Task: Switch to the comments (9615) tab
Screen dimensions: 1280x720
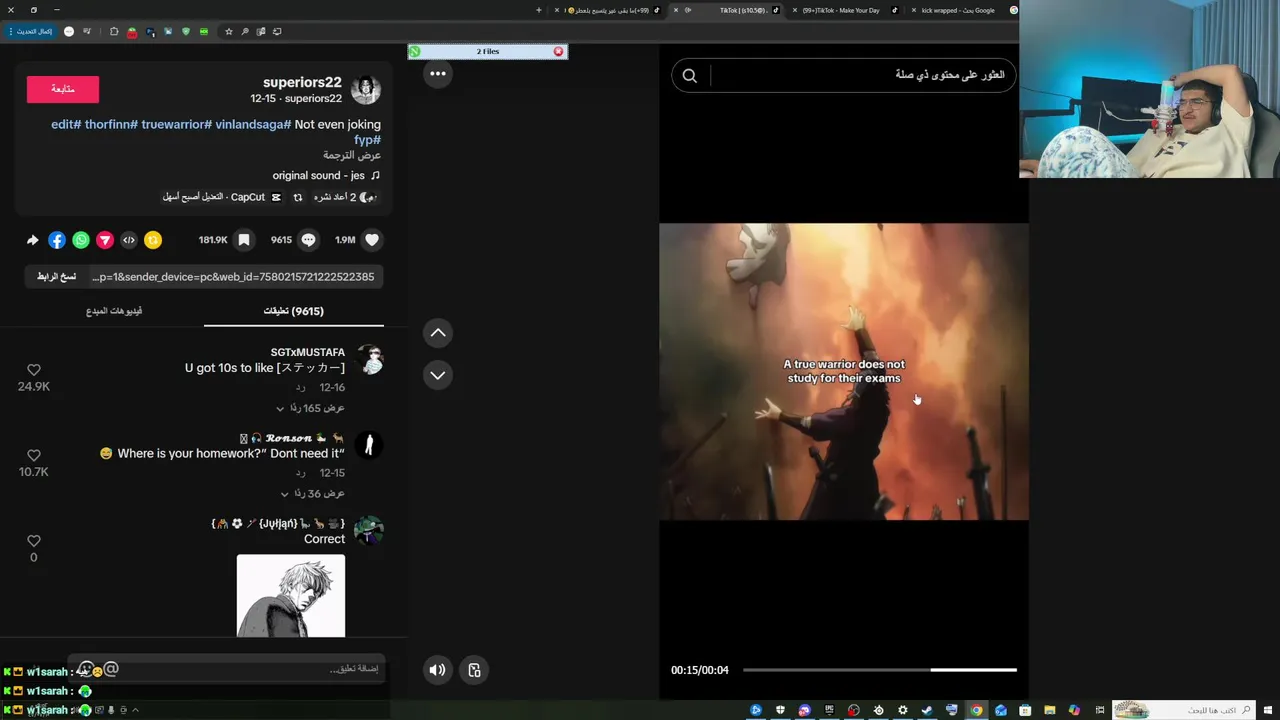Action: [293, 311]
